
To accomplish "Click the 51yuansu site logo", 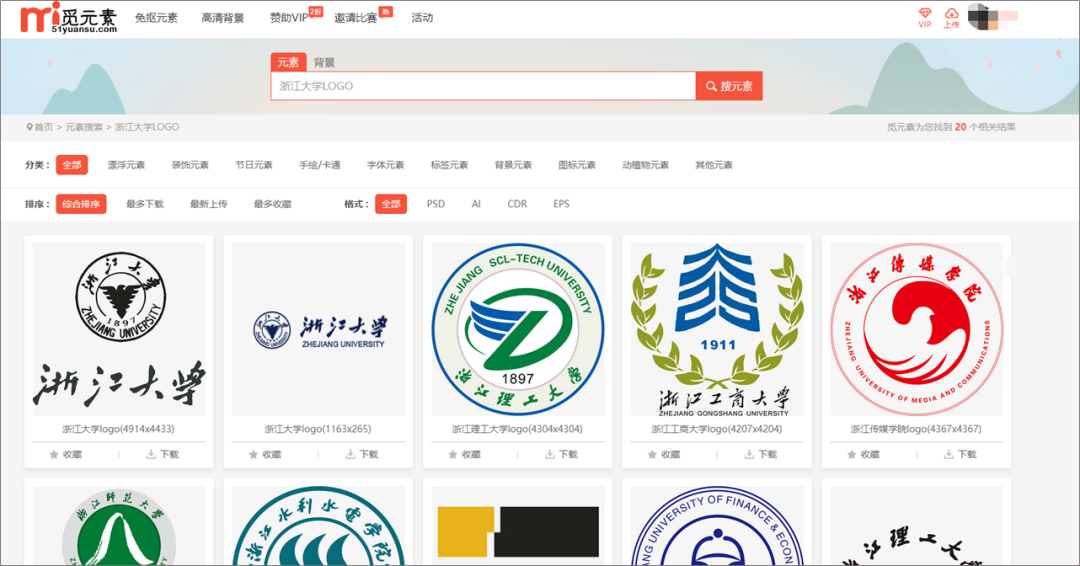I will [x=68, y=18].
